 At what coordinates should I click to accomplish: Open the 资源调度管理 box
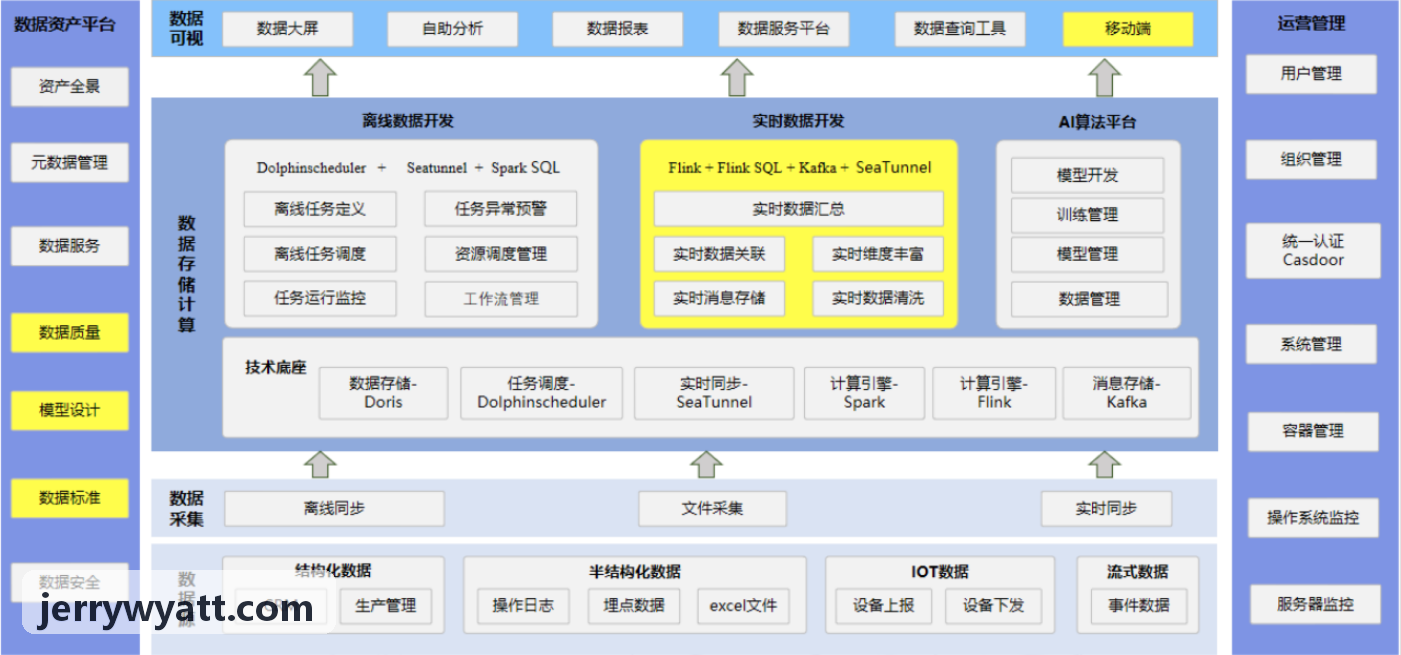coord(501,254)
